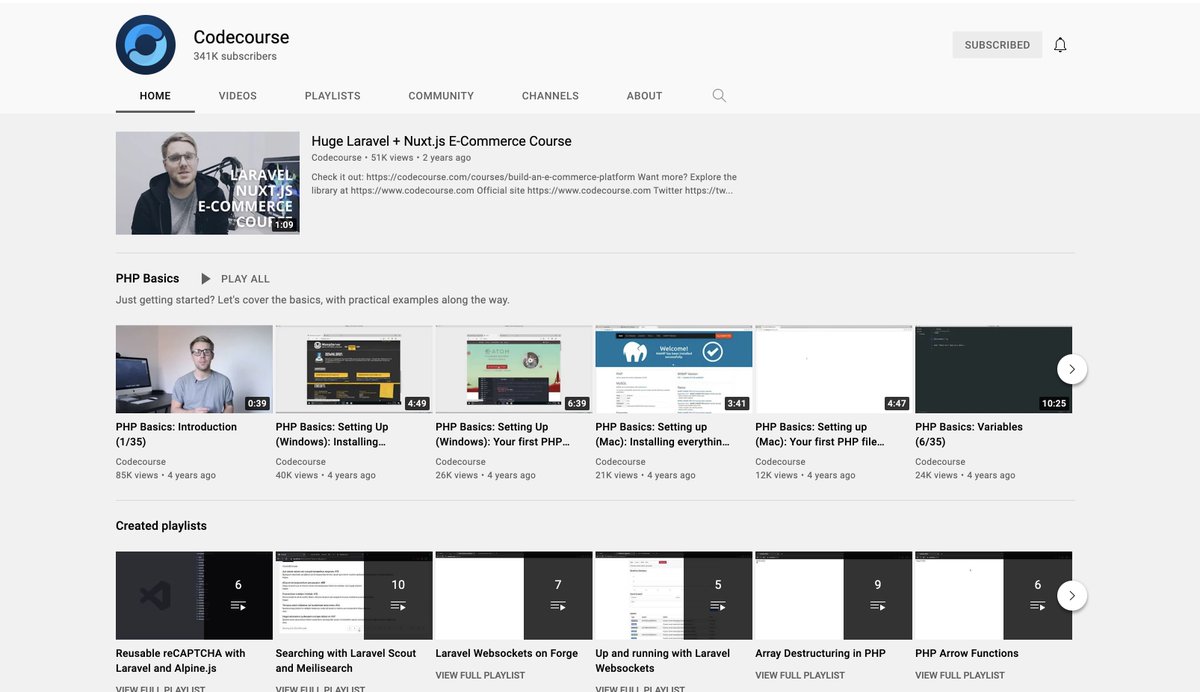Open the 4:49 Windows Installing video thumbnail
This screenshot has height=692, width=1200.
pos(354,369)
